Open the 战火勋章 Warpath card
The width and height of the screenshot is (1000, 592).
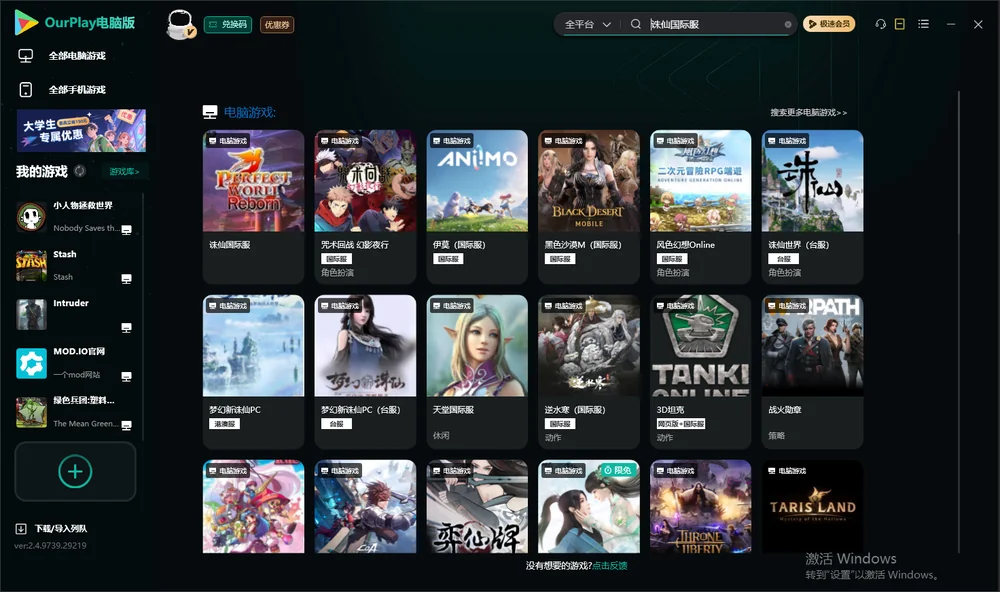(812, 372)
